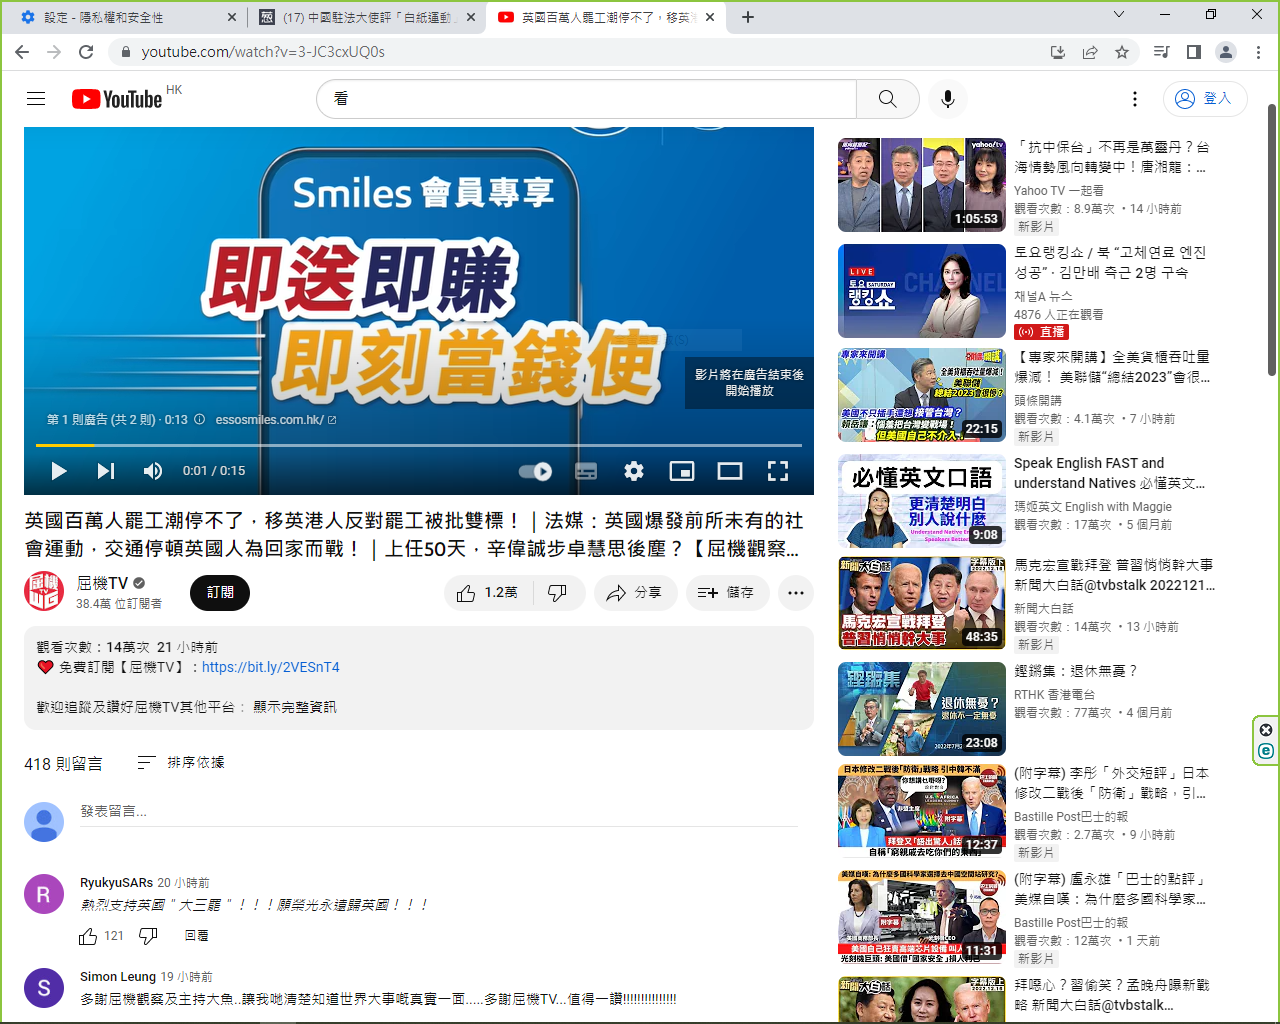Share the video (分享)
Screen dimensions: 1280x1024
pos(634,593)
